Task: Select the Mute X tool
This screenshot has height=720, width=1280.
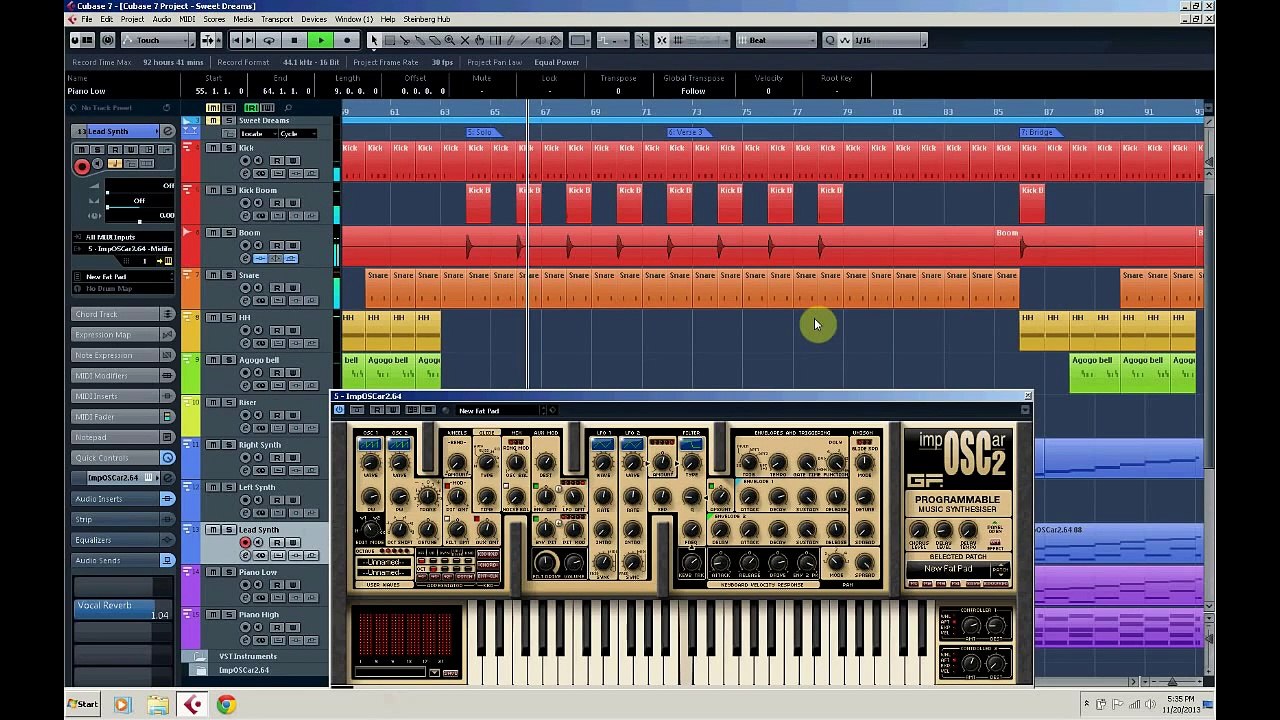Action: tap(465, 40)
